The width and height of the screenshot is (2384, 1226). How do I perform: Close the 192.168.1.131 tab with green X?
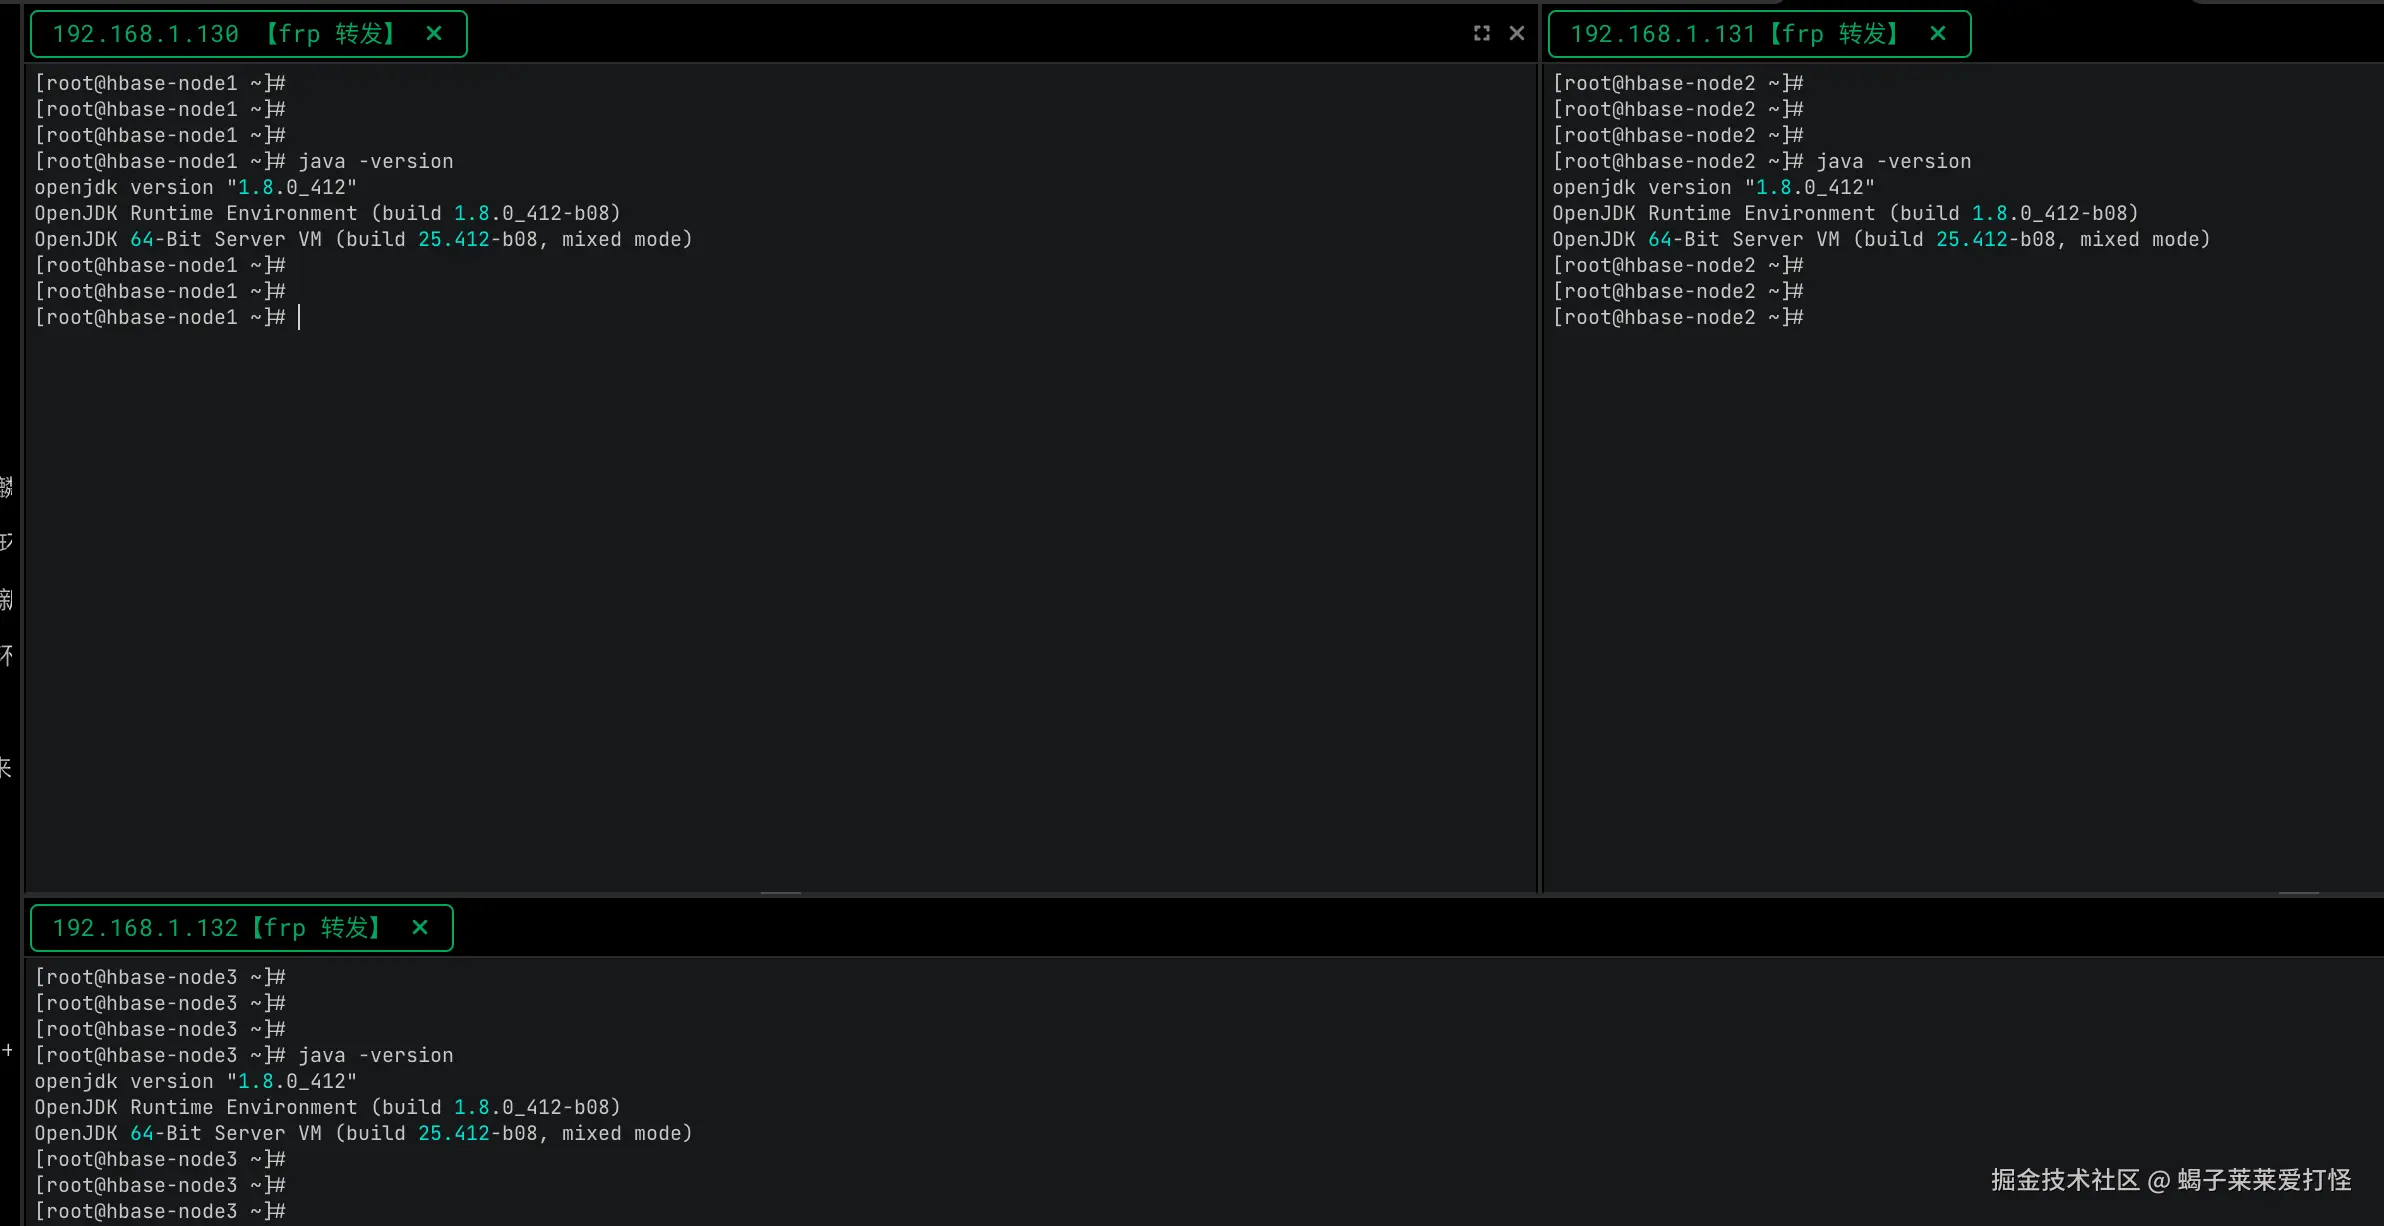pos(1937,34)
